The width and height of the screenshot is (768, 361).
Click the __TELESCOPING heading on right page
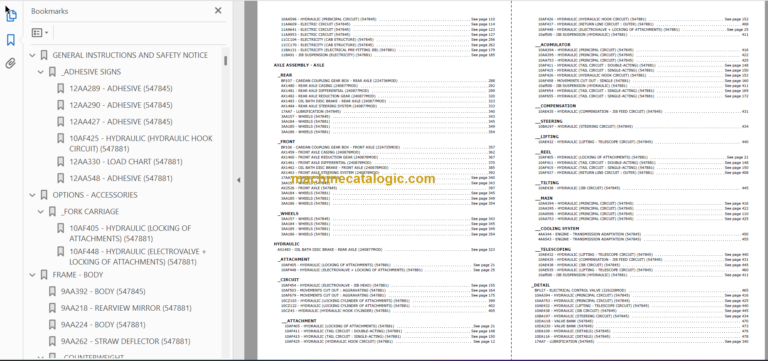click(x=552, y=249)
